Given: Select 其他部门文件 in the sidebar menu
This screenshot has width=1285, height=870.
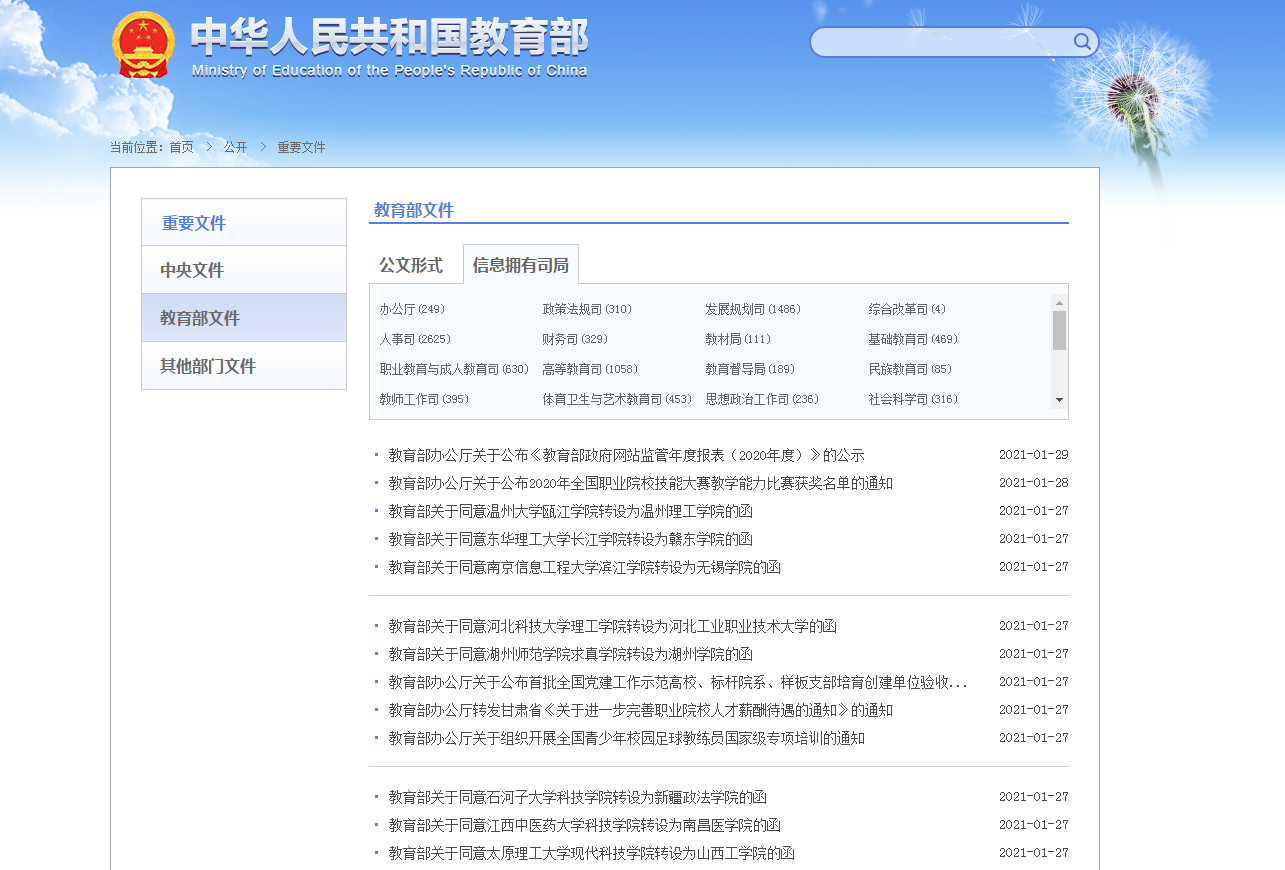Looking at the screenshot, I should 244,366.
